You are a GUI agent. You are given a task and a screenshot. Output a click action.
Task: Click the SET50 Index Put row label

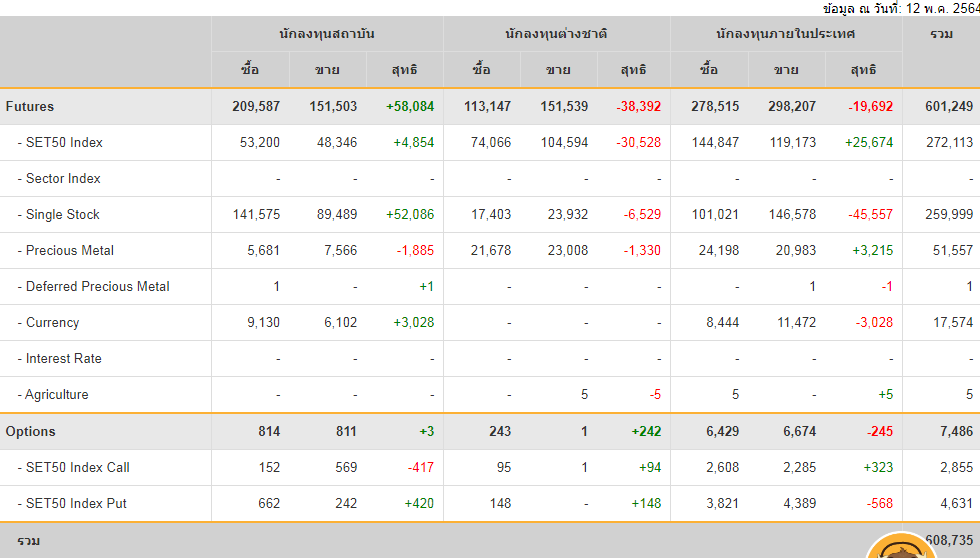click(x=76, y=503)
